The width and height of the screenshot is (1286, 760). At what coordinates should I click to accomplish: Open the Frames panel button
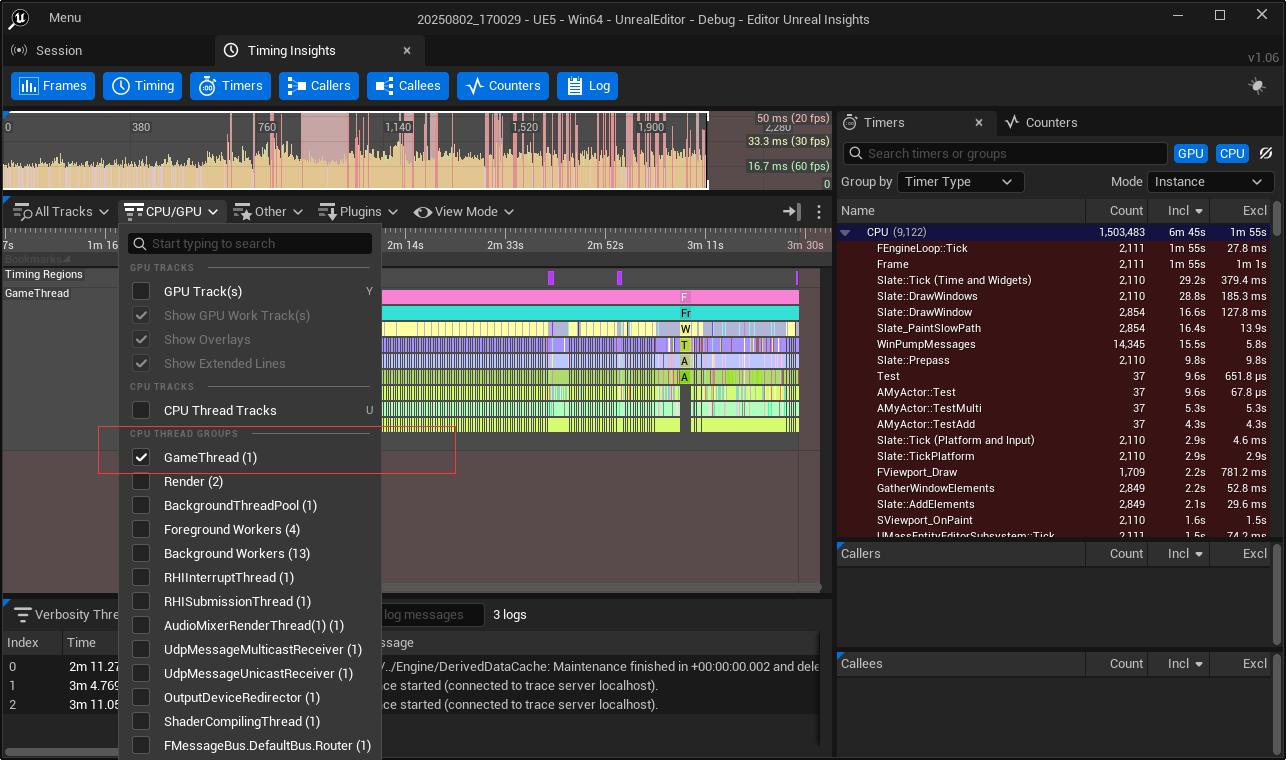(53, 86)
